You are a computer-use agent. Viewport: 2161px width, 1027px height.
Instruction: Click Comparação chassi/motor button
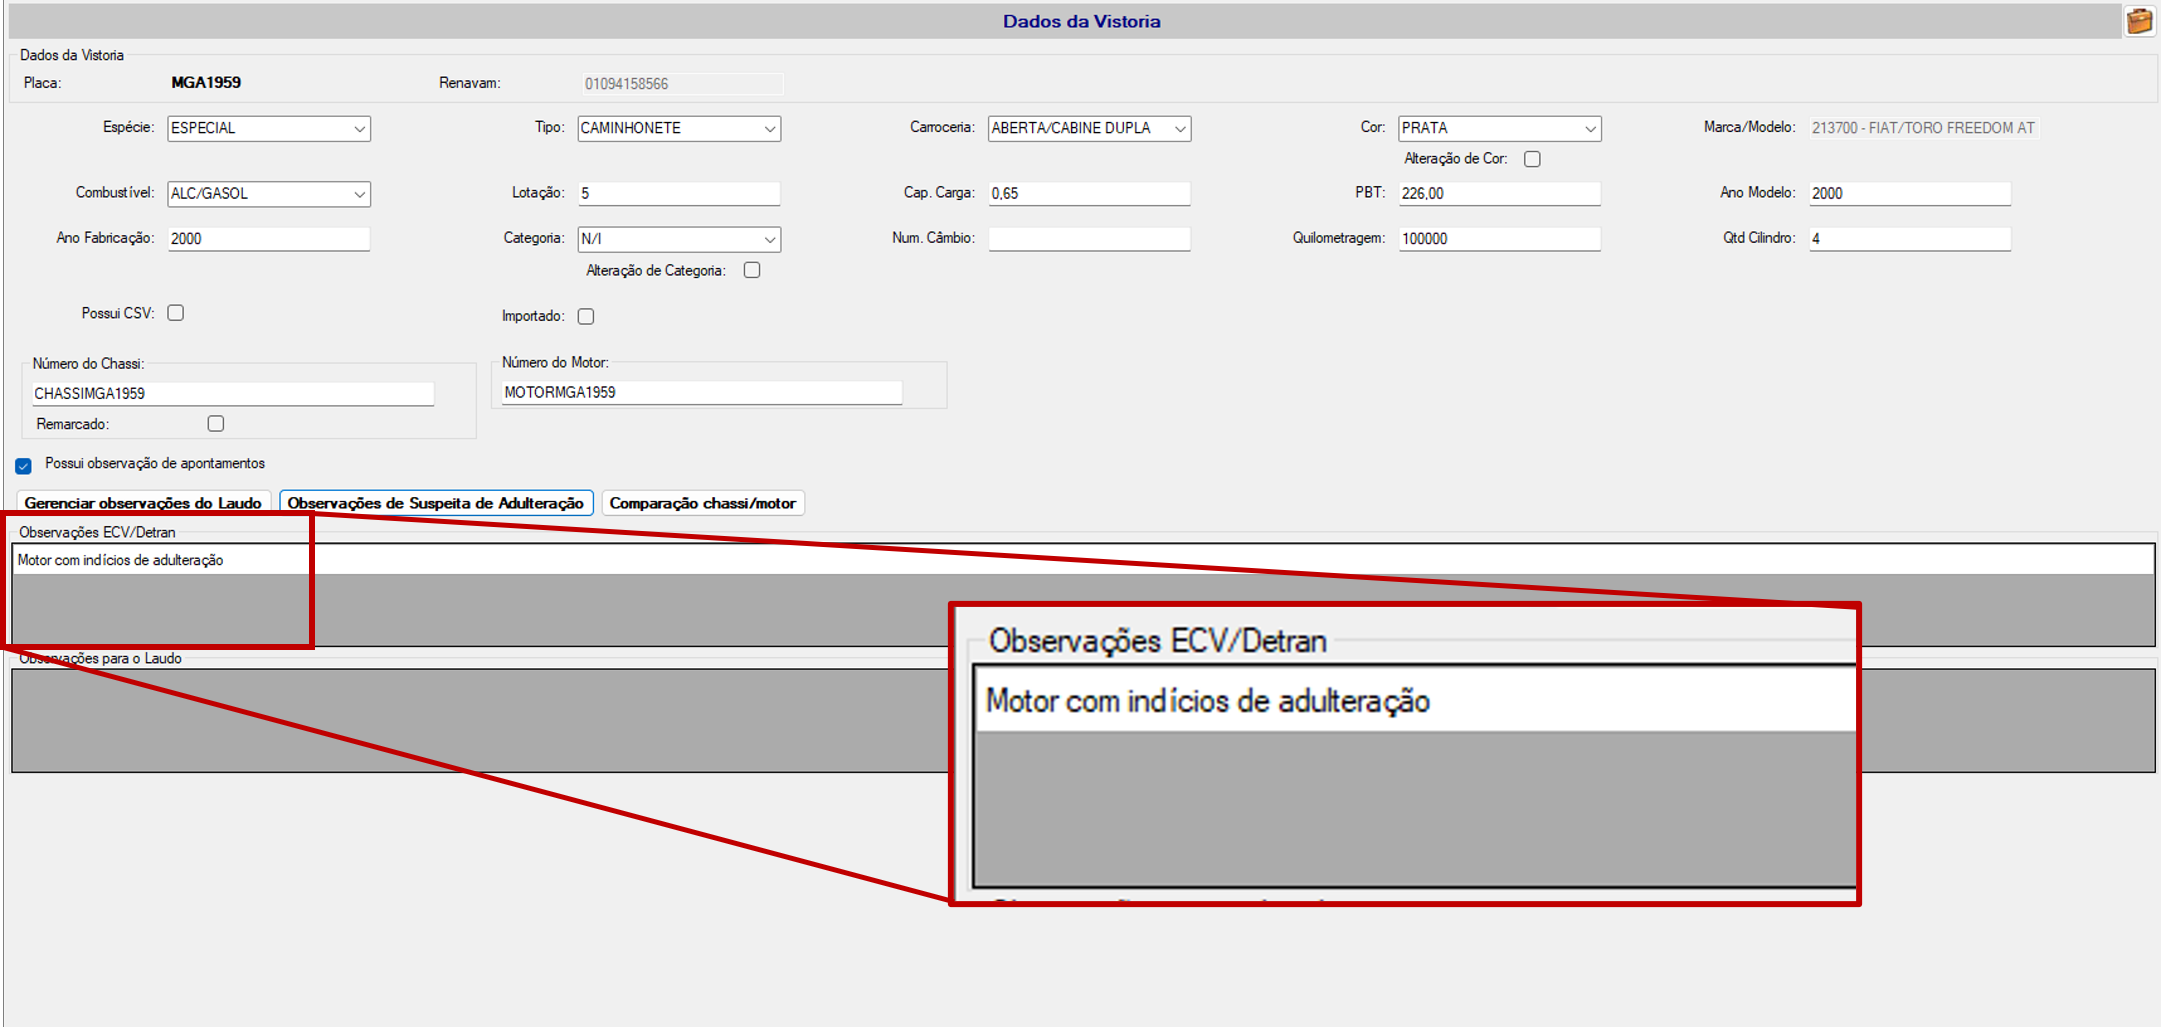(703, 503)
